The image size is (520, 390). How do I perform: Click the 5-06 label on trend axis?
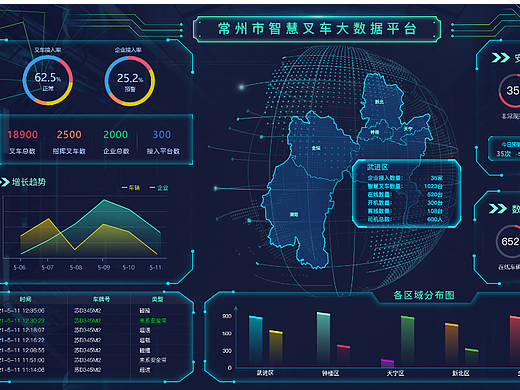click(19, 267)
